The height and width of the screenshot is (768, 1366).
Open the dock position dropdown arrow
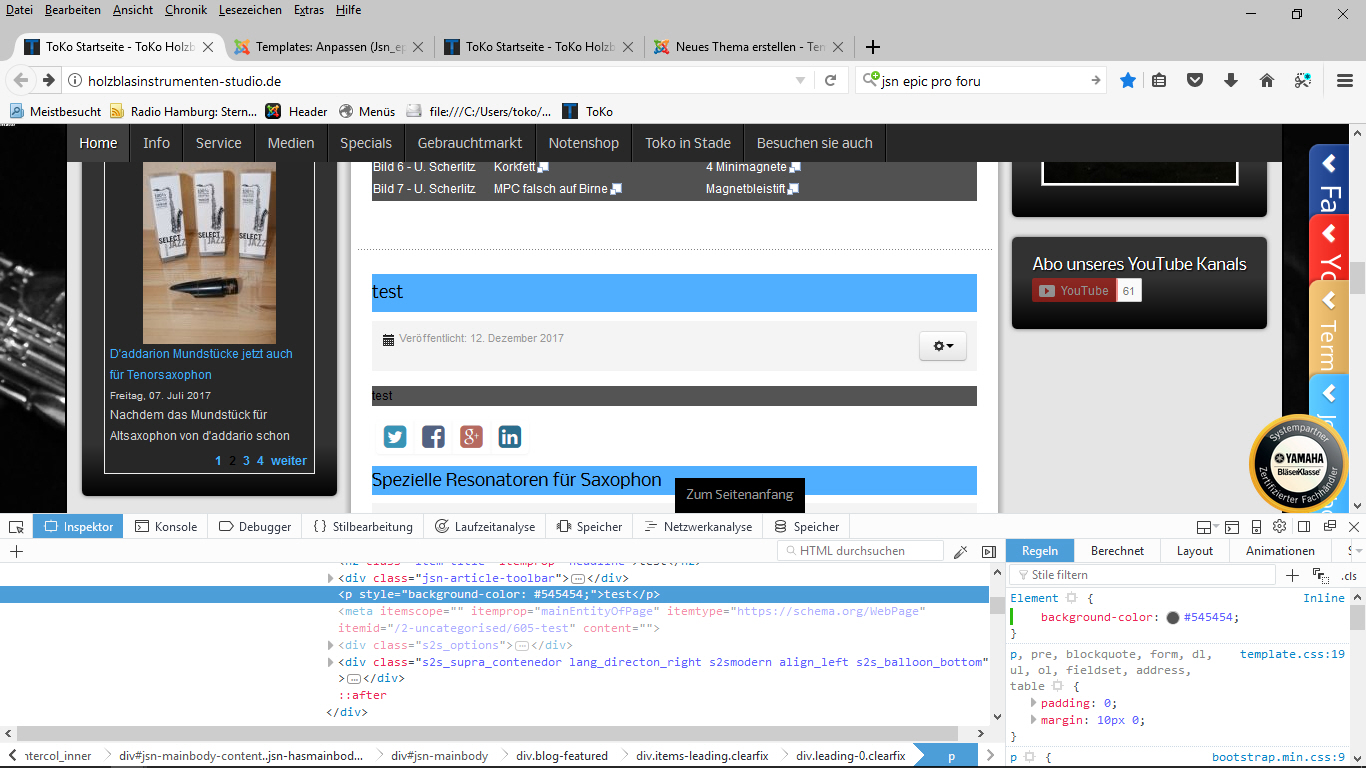click(1217, 527)
